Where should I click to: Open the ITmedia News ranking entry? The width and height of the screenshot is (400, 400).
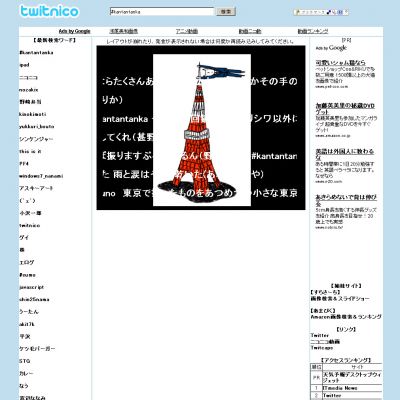(340, 388)
